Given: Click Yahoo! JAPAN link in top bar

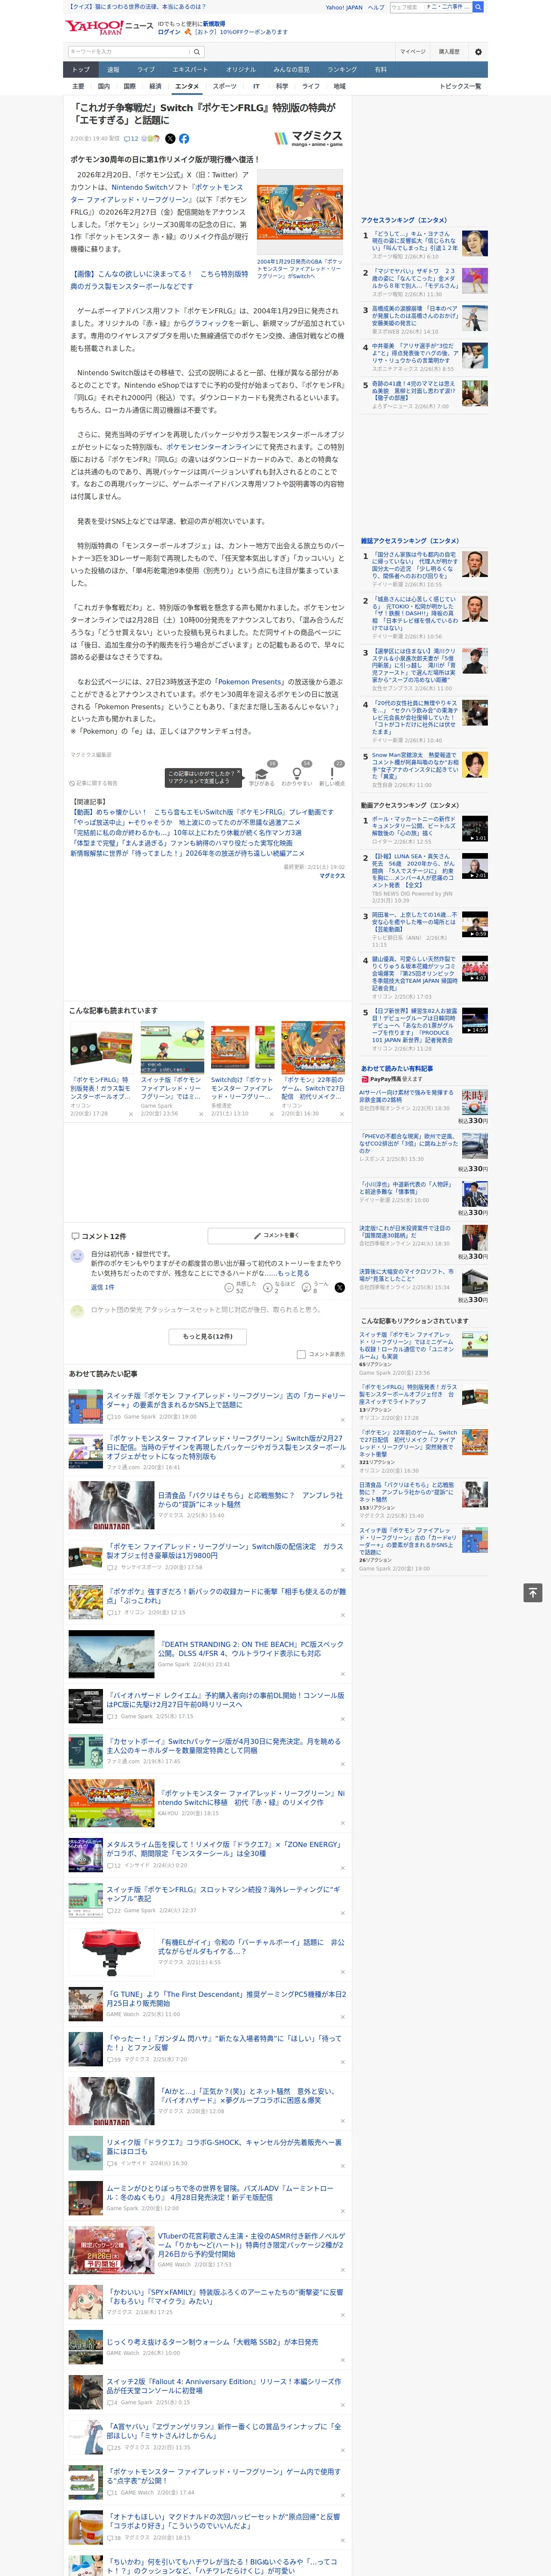Looking at the screenshot, I should (344, 7).
